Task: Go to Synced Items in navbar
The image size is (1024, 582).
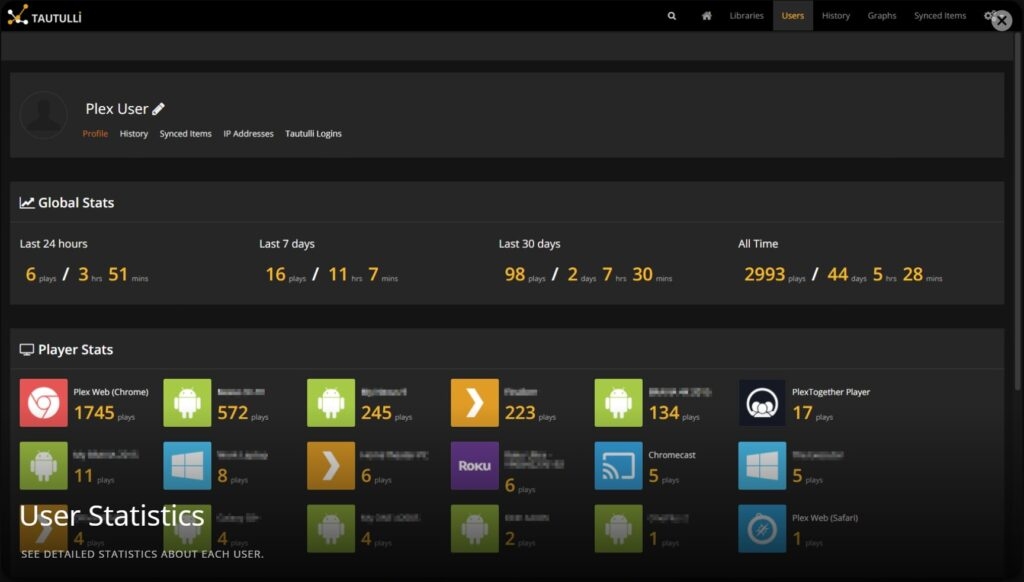Action: pos(940,16)
